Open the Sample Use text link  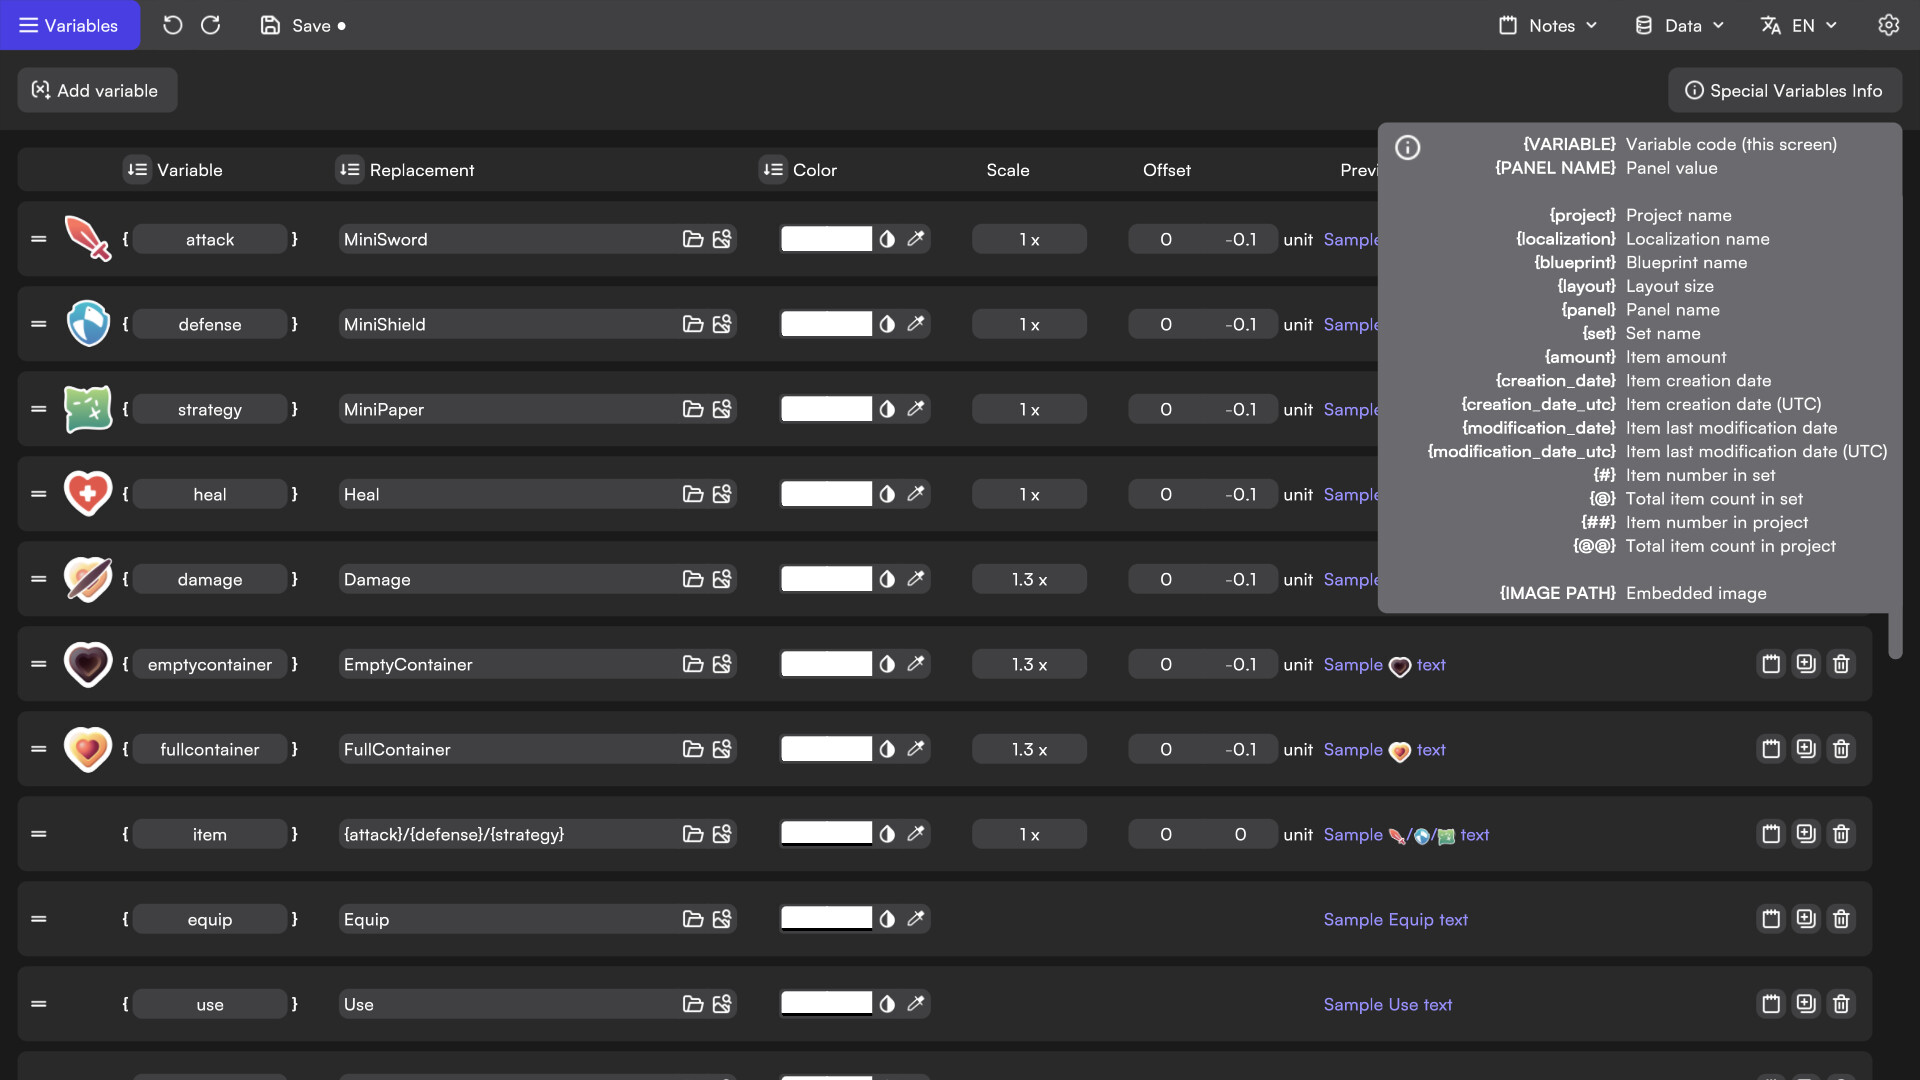pos(1387,1004)
